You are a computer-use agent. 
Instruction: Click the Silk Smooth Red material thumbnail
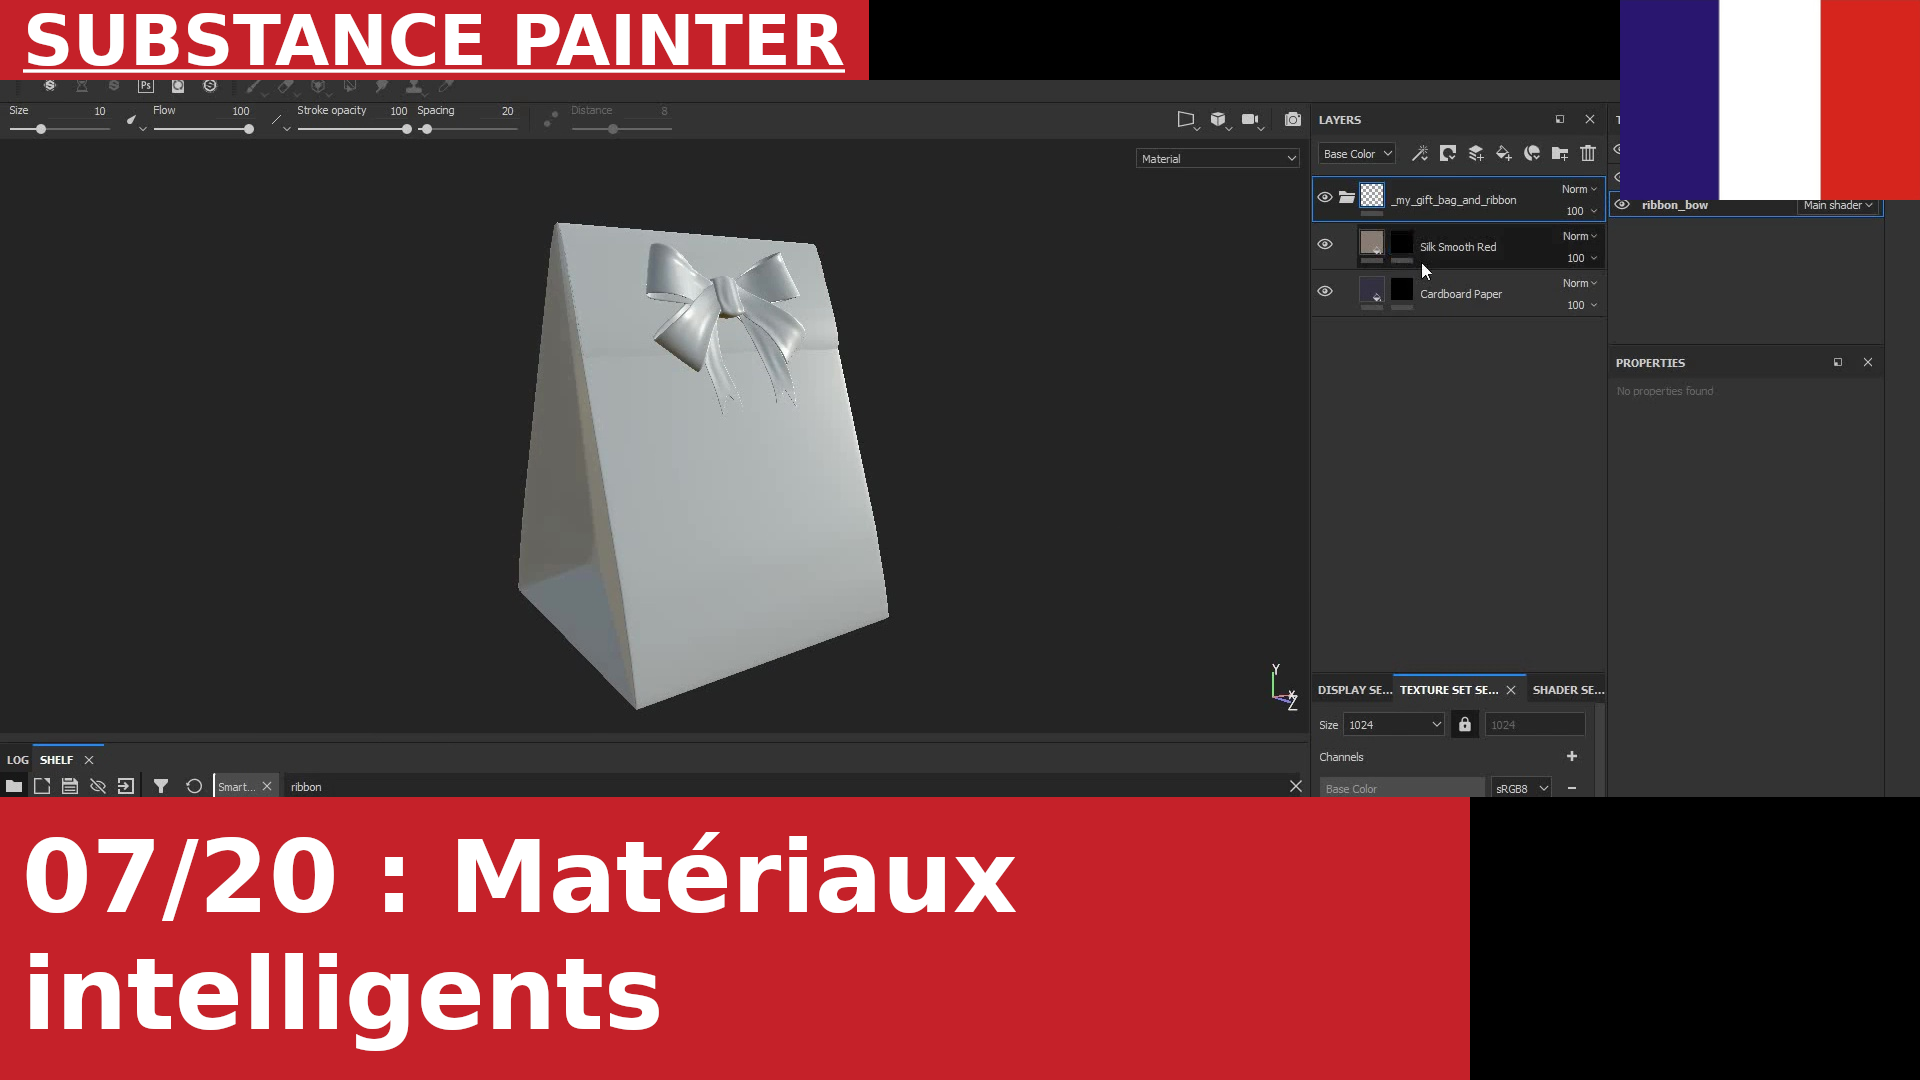1372,242
